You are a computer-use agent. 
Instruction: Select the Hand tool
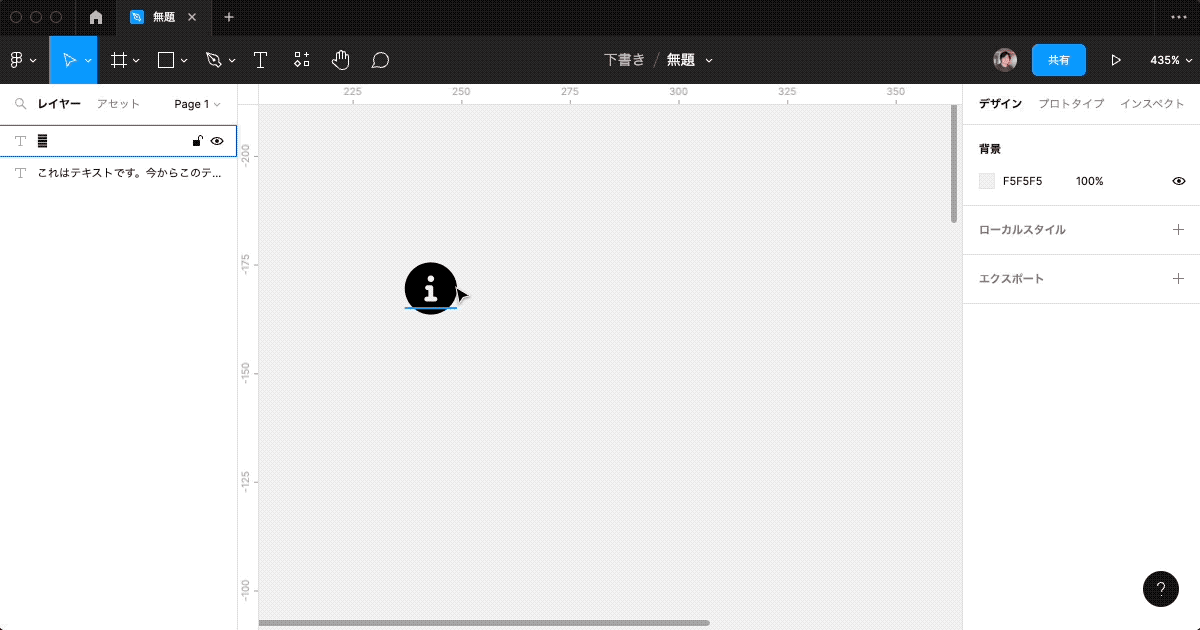(x=340, y=60)
